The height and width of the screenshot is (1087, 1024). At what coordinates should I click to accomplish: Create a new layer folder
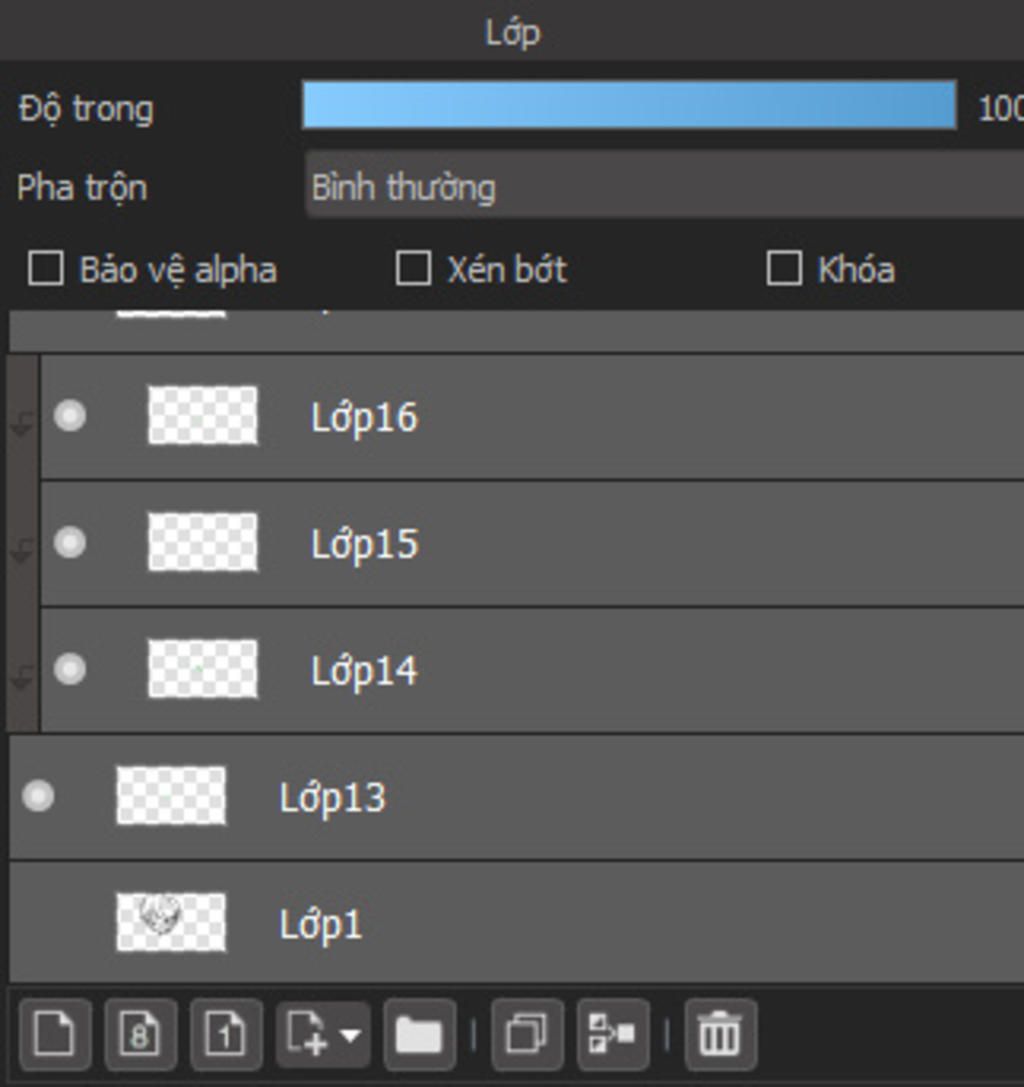419,1034
